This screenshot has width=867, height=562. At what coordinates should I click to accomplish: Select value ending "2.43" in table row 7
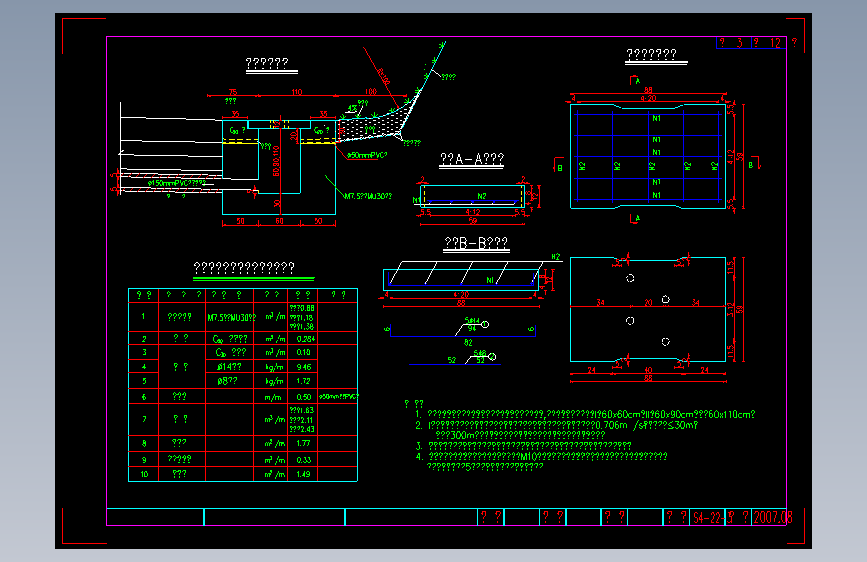pos(302,429)
